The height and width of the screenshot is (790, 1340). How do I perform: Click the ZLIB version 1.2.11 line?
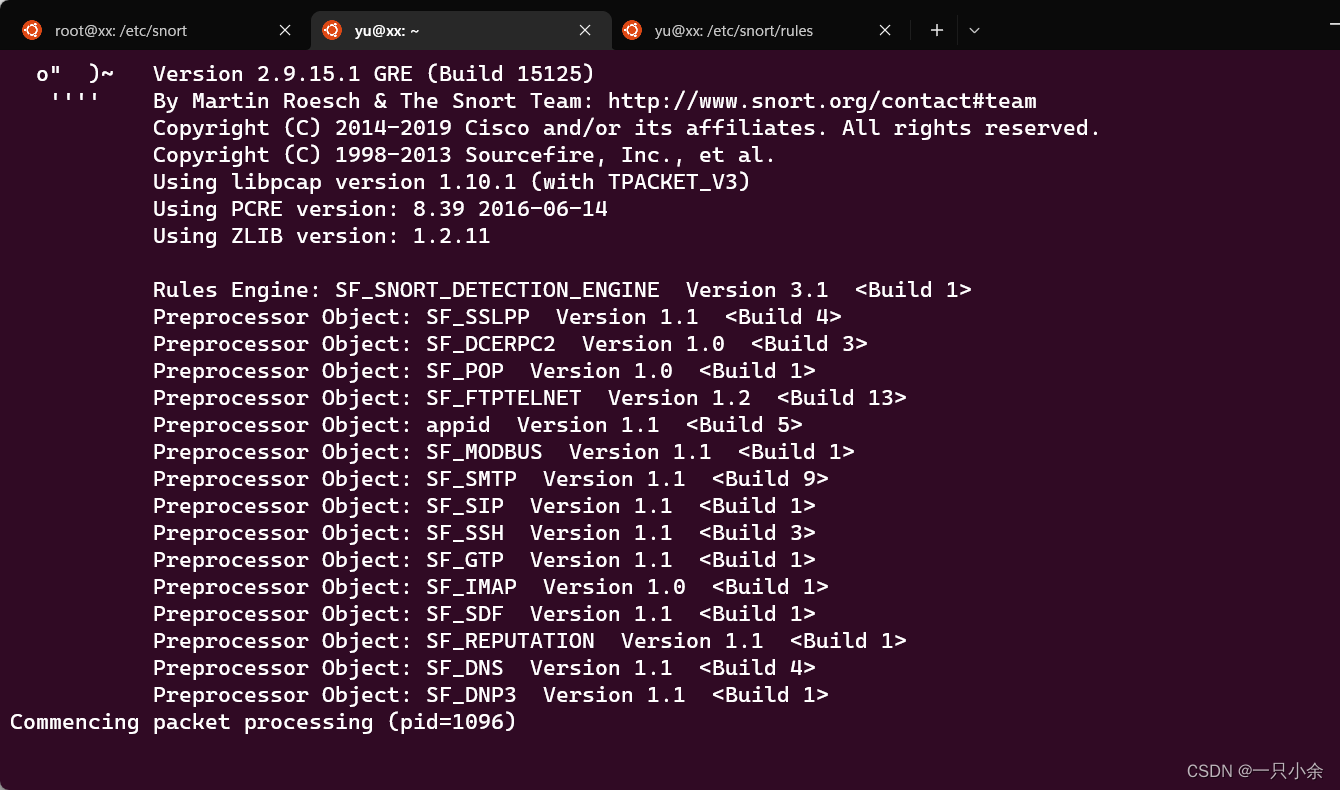click(322, 236)
